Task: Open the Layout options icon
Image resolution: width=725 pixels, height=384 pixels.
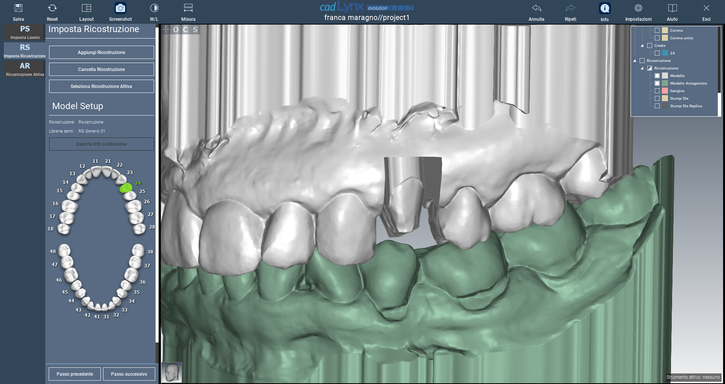Action: click(86, 8)
